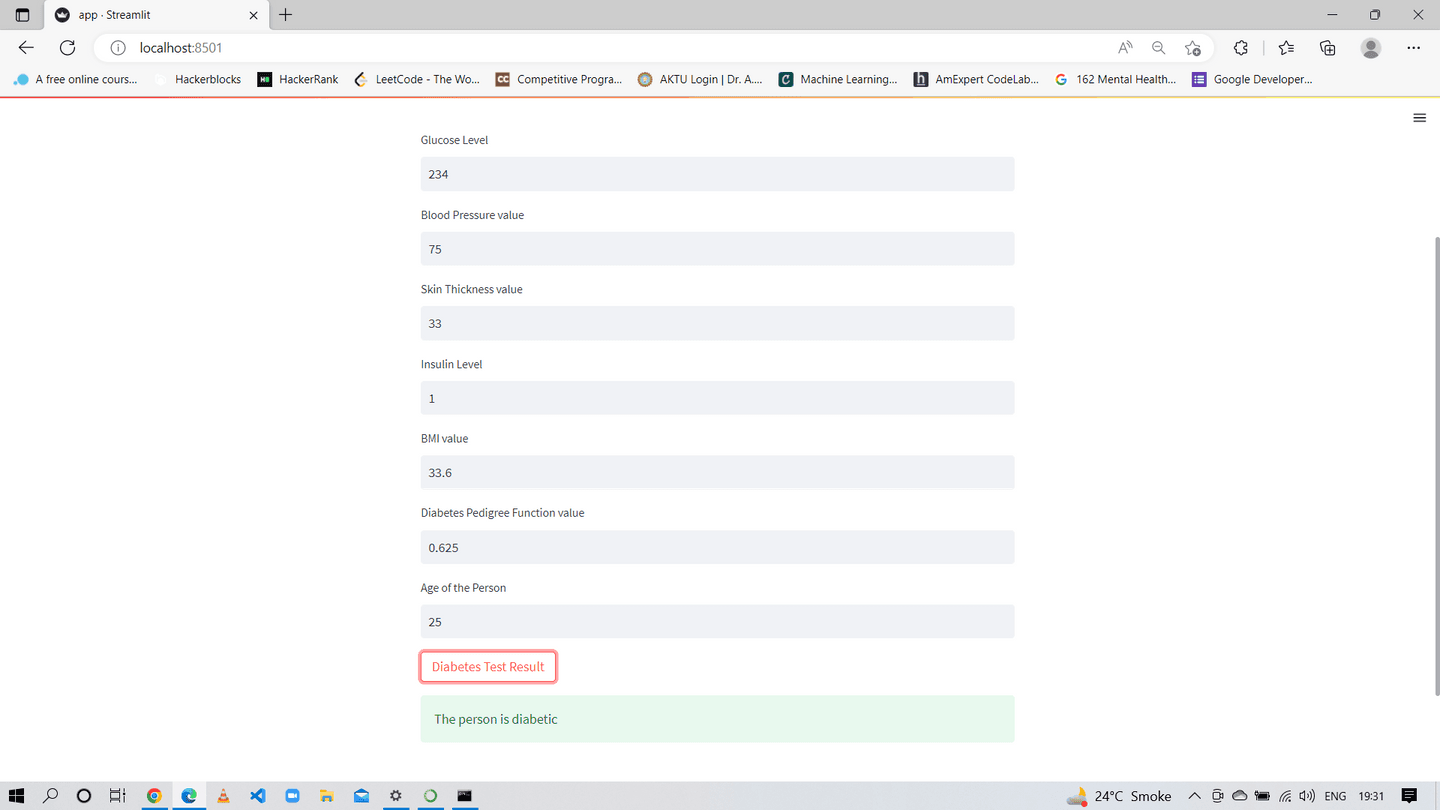This screenshot has height=810, width=1440.
Task: Open the volume speaker tray icon
Action: coord(1307,796)
